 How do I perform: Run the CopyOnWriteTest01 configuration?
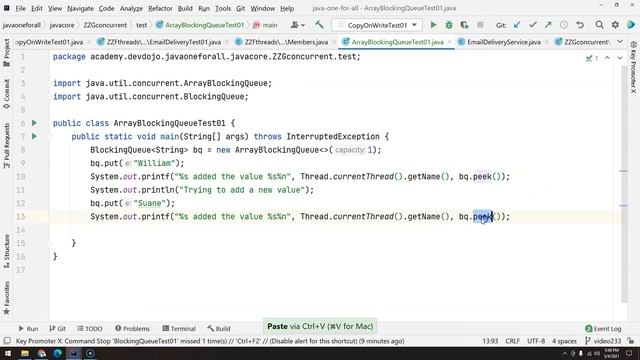coord(433,25)
